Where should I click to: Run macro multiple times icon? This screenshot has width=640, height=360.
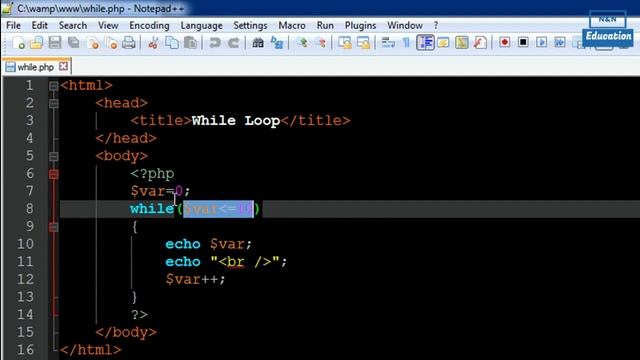click(x=560, y=42)
